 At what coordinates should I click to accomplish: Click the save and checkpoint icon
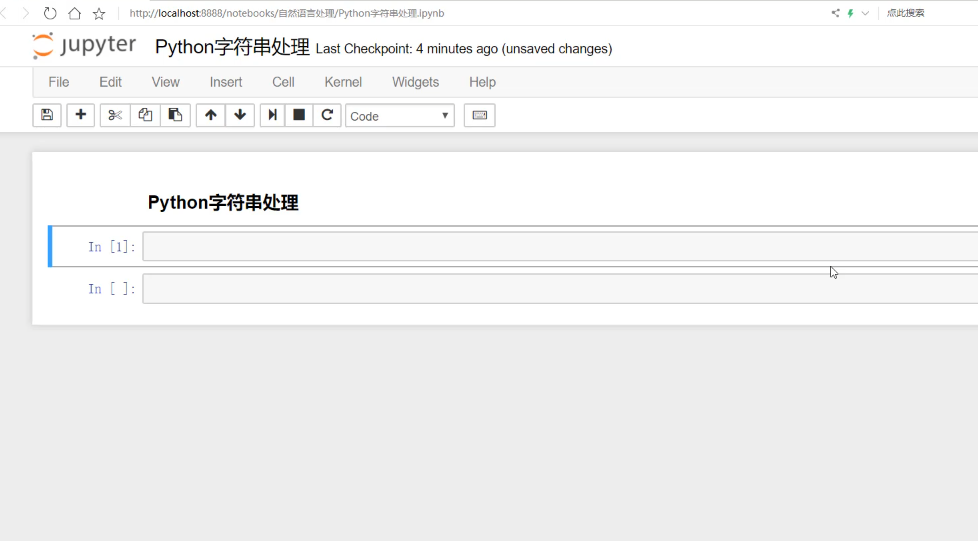(46, 115)
